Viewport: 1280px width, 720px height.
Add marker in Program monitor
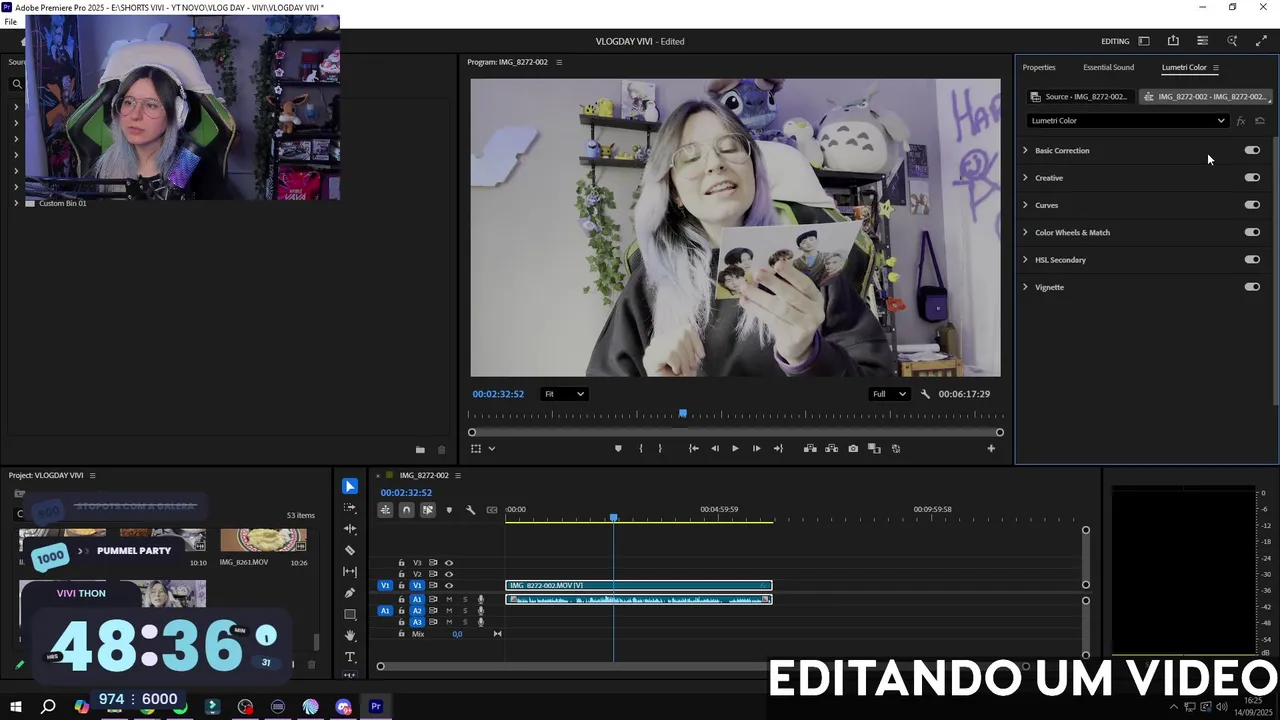(x=618, y=448)
